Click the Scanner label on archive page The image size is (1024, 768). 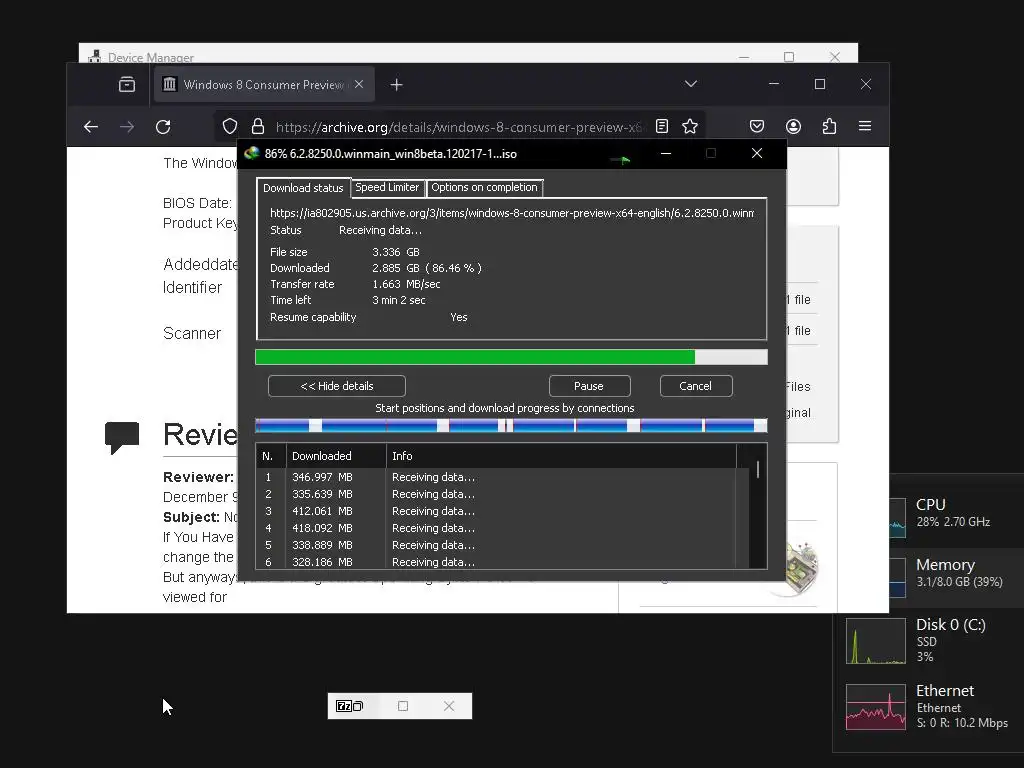192,334
